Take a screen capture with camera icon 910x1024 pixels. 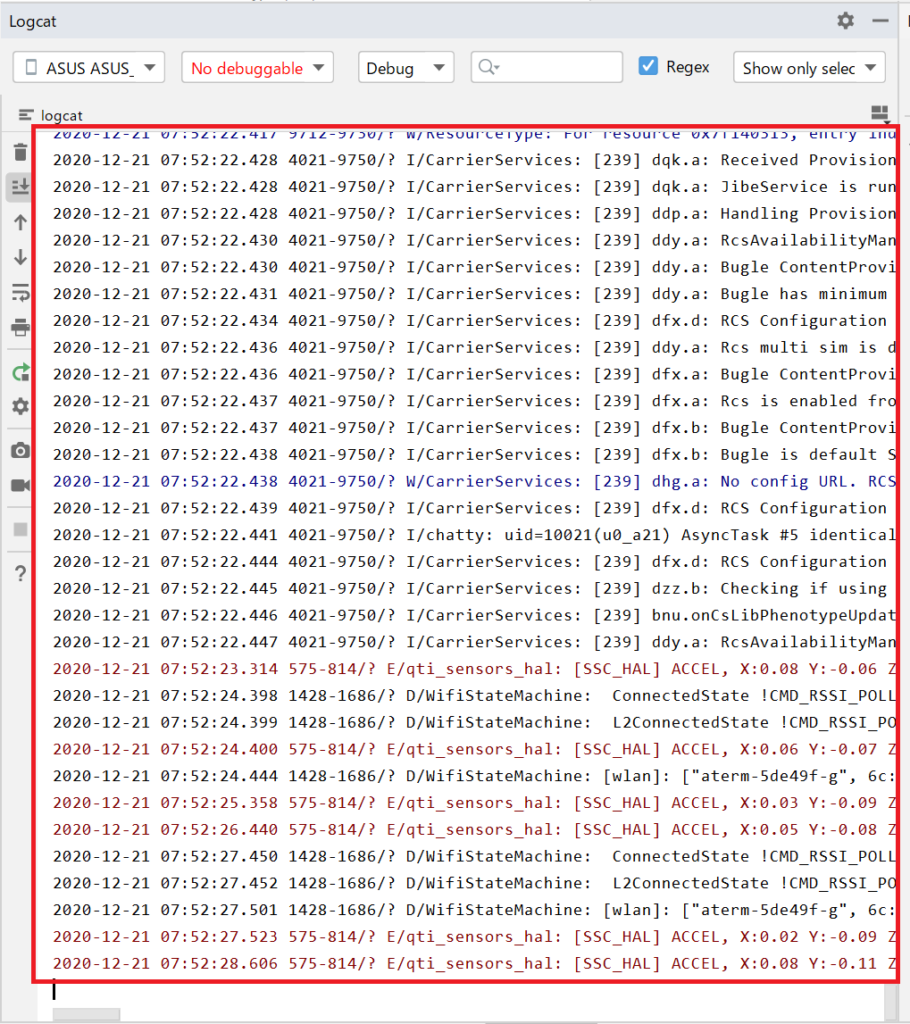coord(20,451)
